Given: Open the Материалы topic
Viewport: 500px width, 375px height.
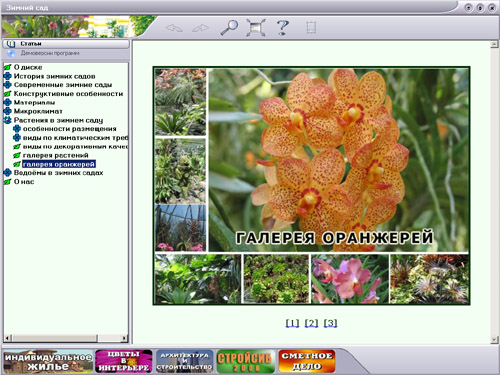Looking at the screenshot, I should click(x=34, y=102).
